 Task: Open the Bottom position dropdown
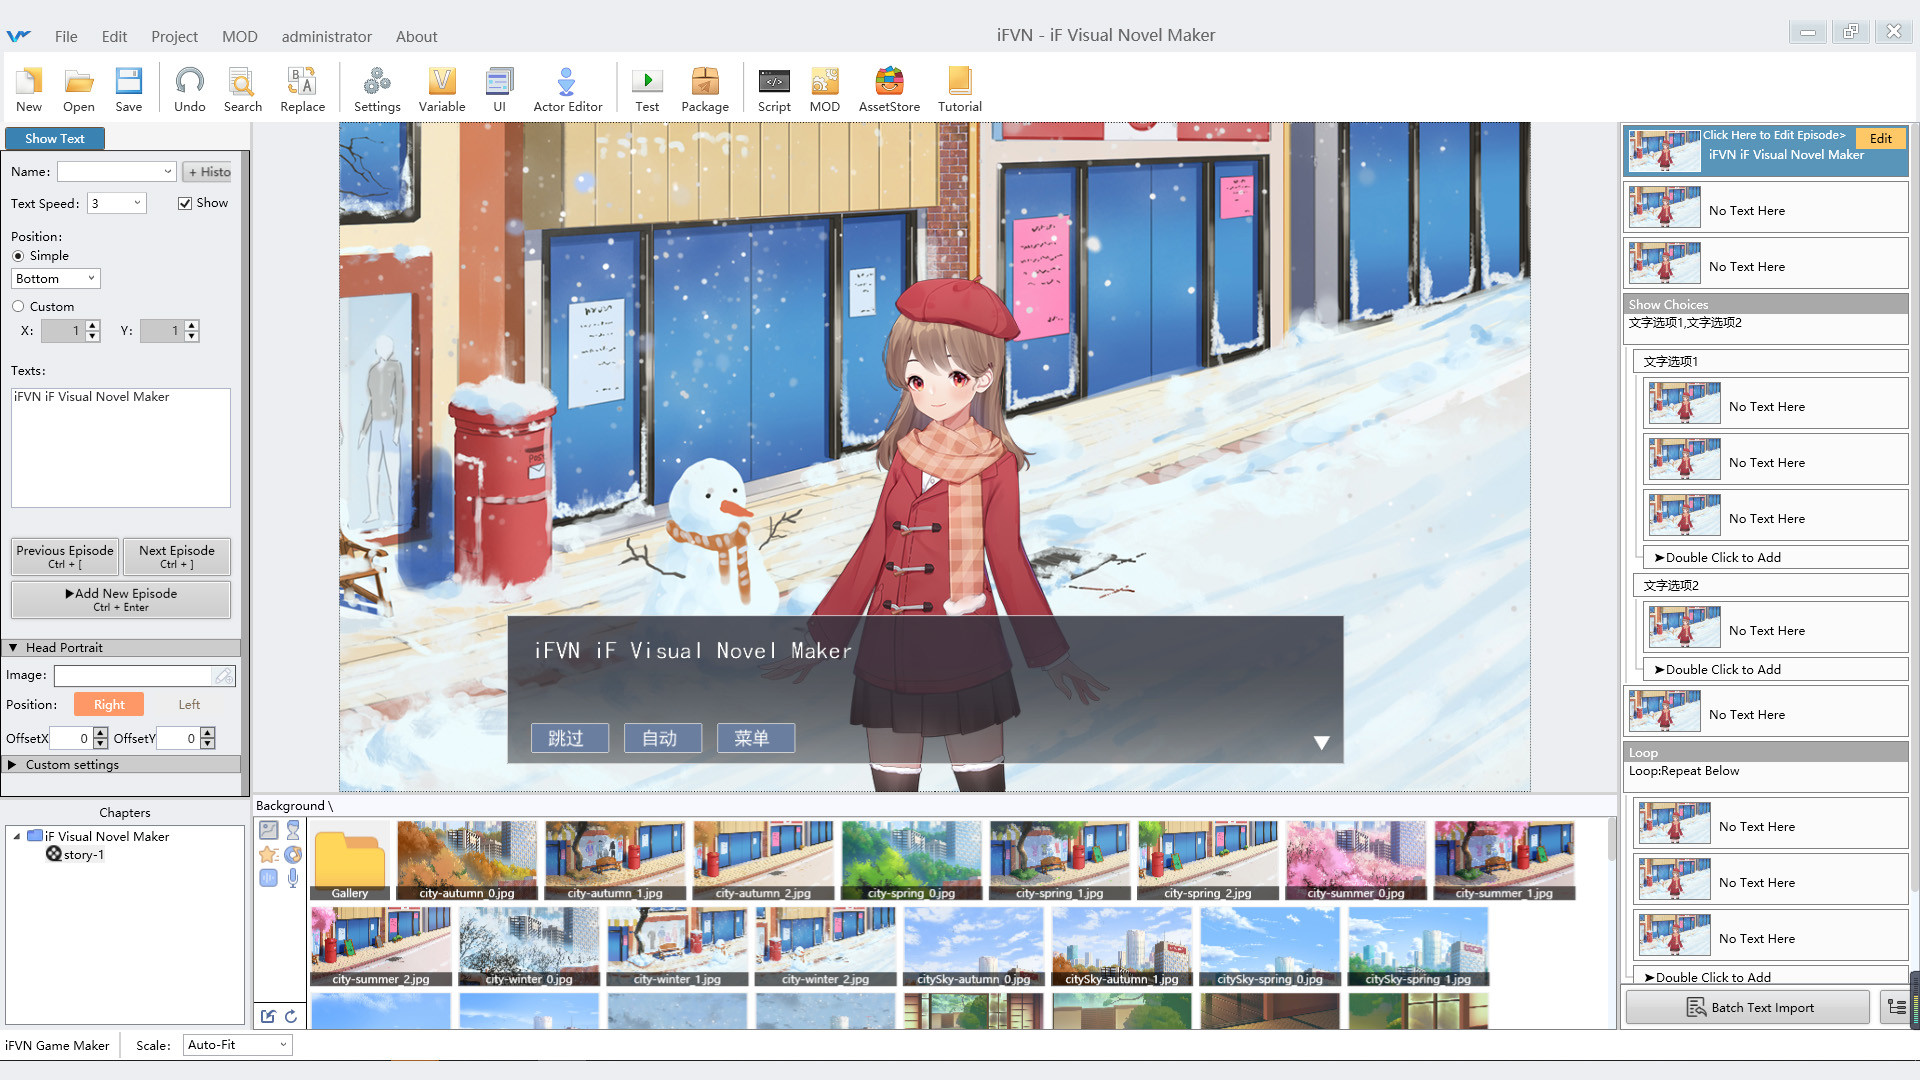tap(55, 278)
